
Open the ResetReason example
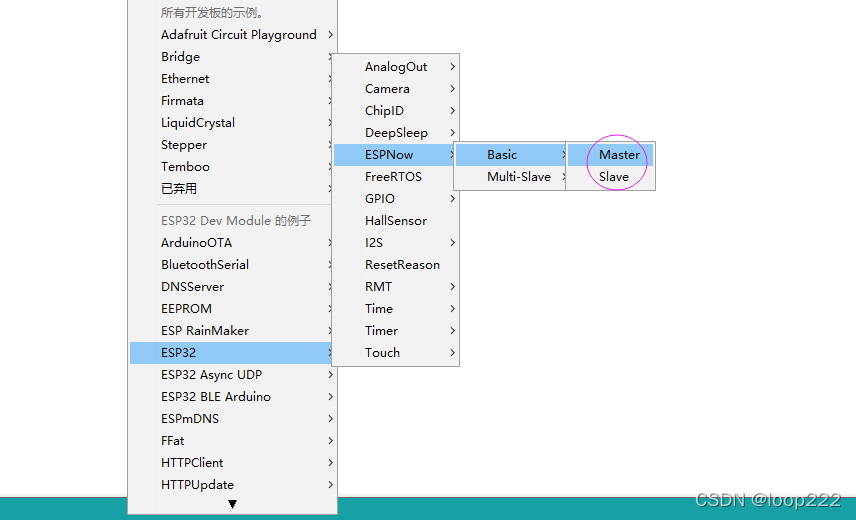coord(395,265)
